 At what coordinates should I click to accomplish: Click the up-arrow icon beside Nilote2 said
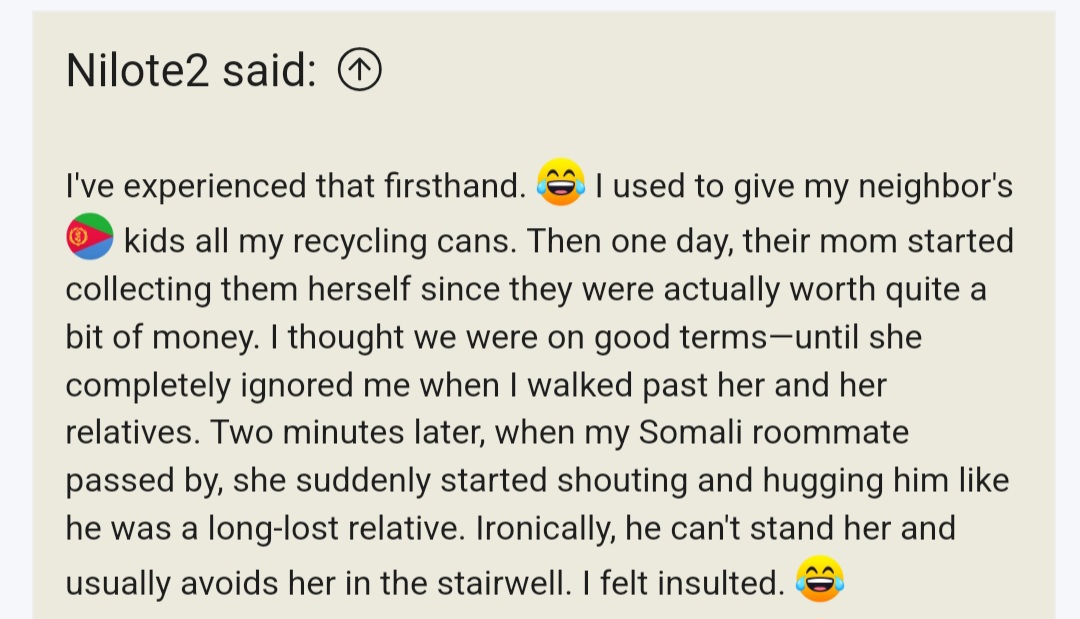click(360, 71)
